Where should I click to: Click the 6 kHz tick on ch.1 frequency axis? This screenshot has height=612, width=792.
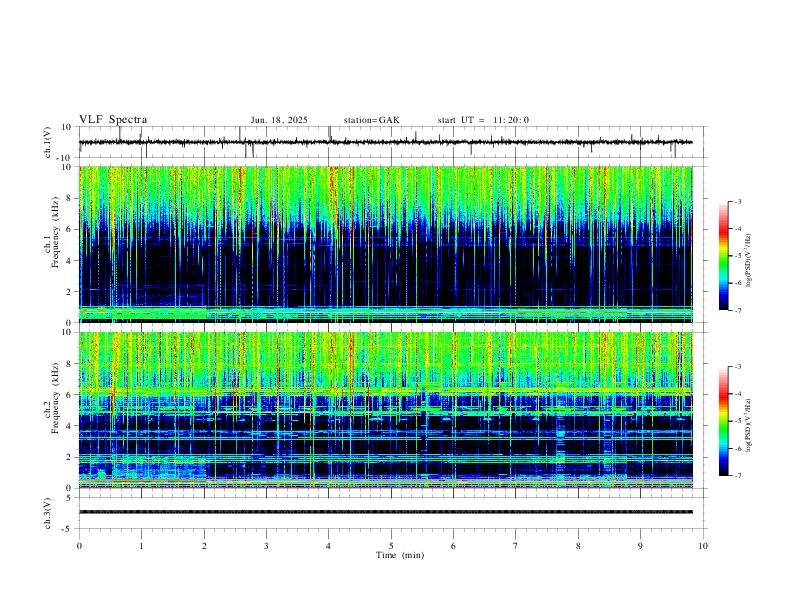coord(71,229)
